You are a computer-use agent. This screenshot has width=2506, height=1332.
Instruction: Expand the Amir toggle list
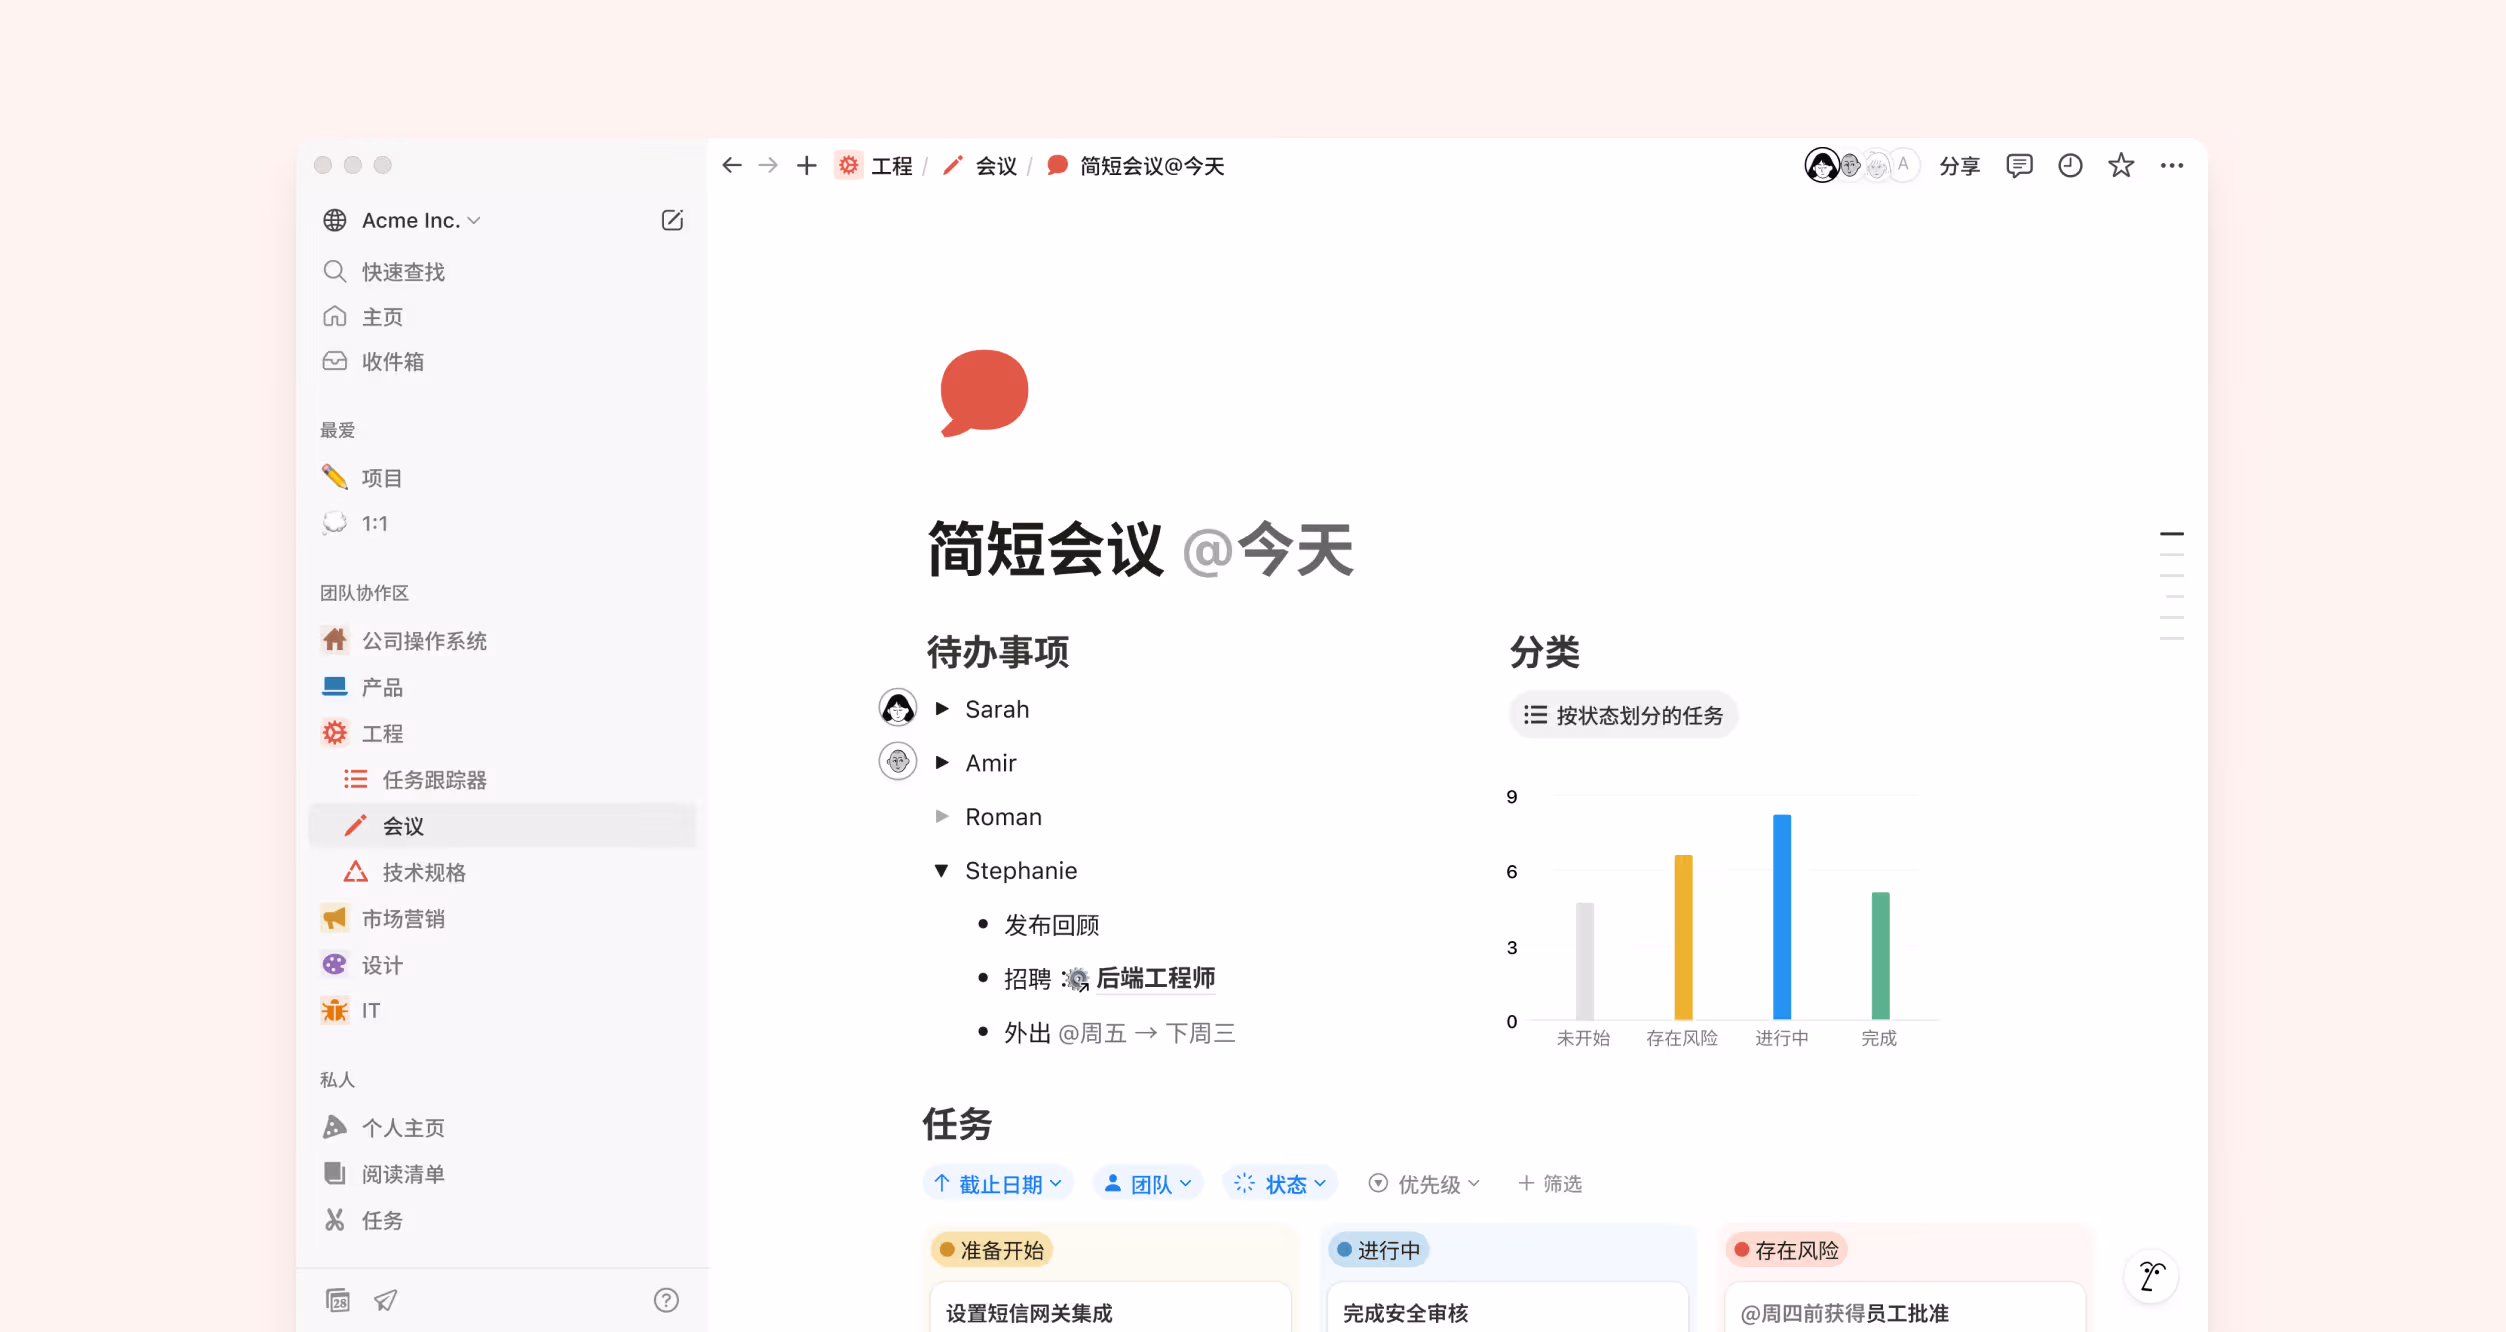click(942, 763)
